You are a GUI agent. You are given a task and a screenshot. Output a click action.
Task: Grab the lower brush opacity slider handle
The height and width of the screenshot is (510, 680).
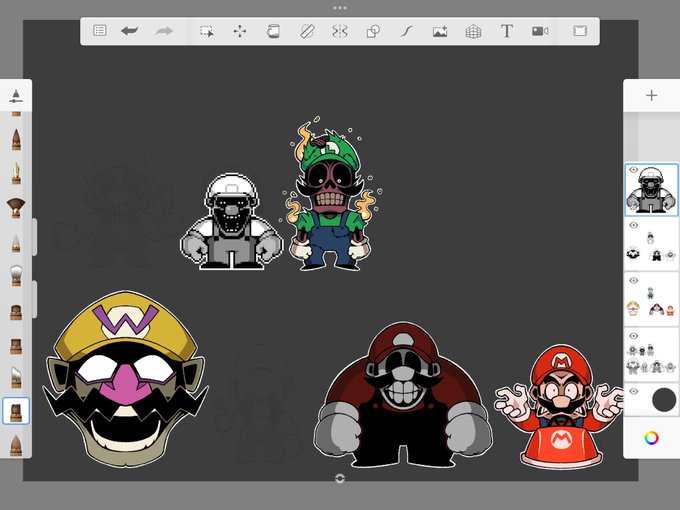(x=35, y=299)
